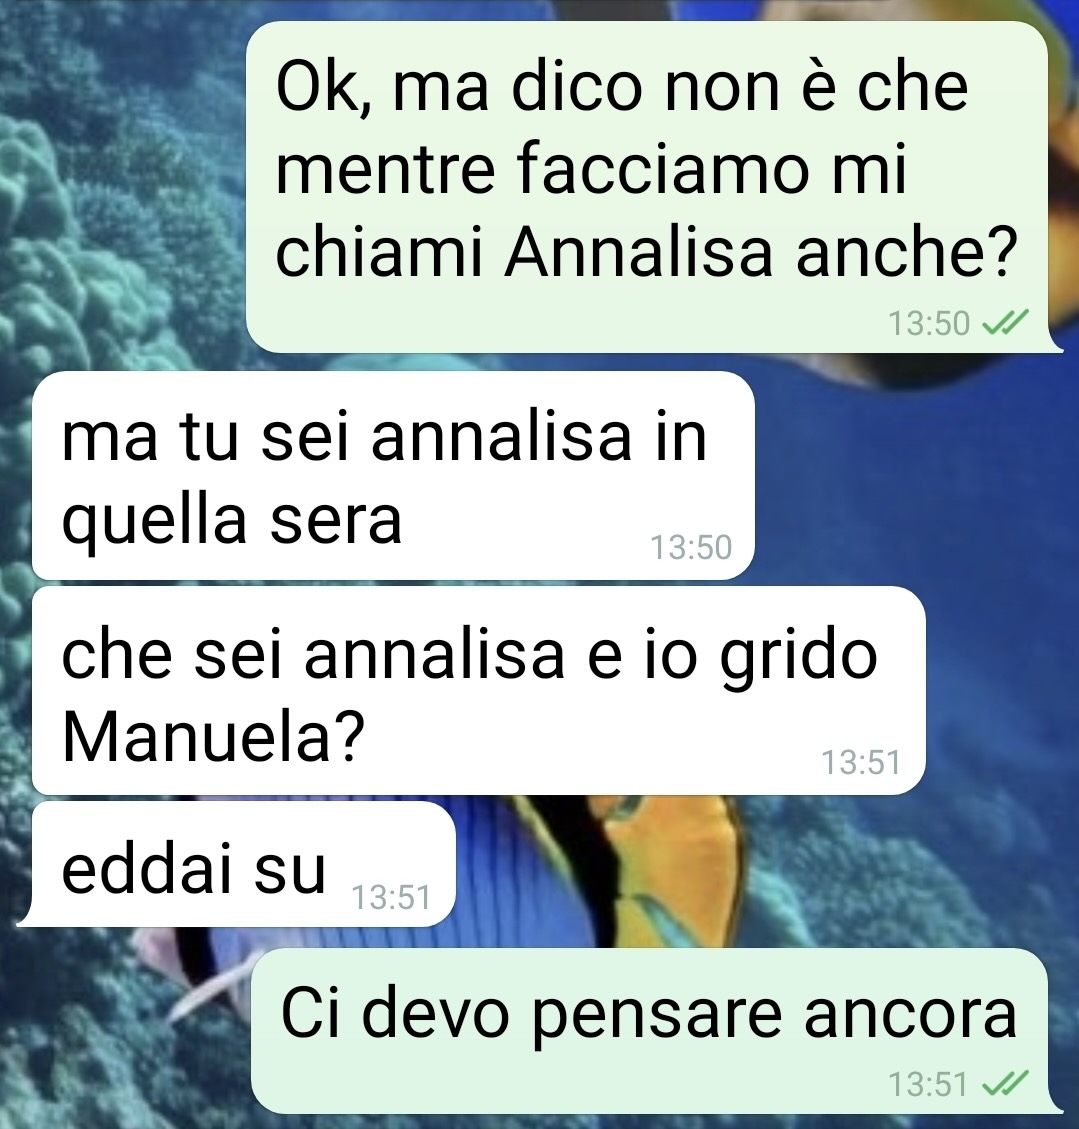Tap the tail of the "eddai su" bubble
Image resolution: width=1079 pixels, height=1129 pixels.
pos(27,917)
